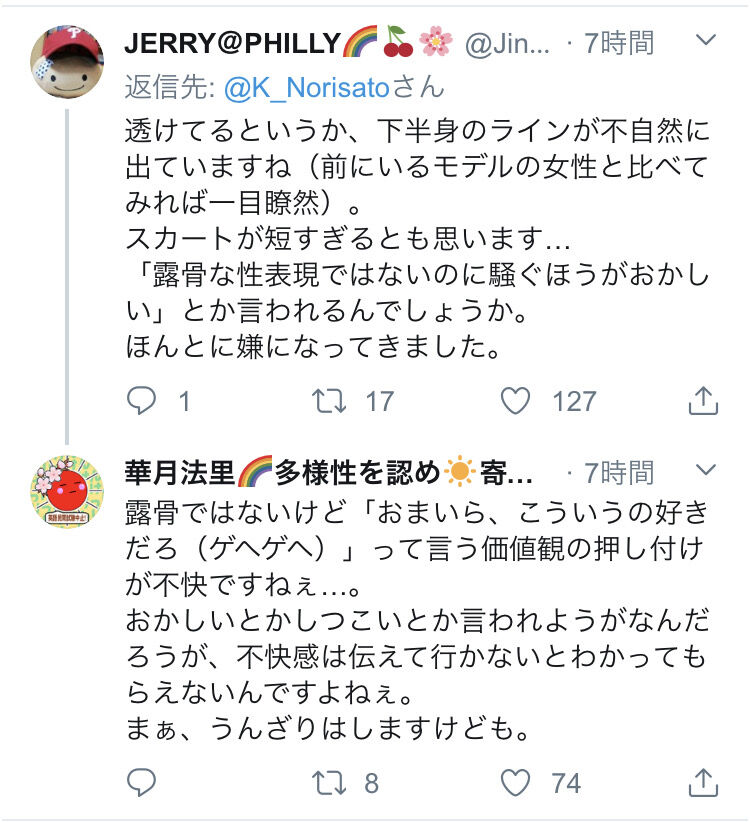This screenshot has width=750, height=822.
Task: Open the 7時間 timestamp on first tweet
Action: 618,43
